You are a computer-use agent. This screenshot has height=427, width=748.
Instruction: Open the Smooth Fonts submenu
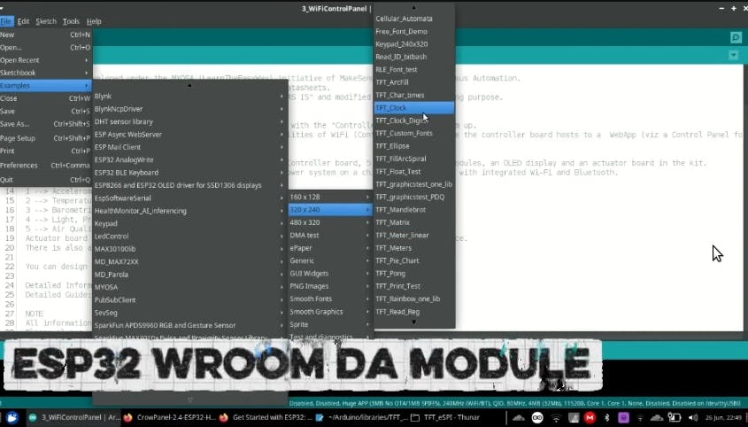coord(330,299)
